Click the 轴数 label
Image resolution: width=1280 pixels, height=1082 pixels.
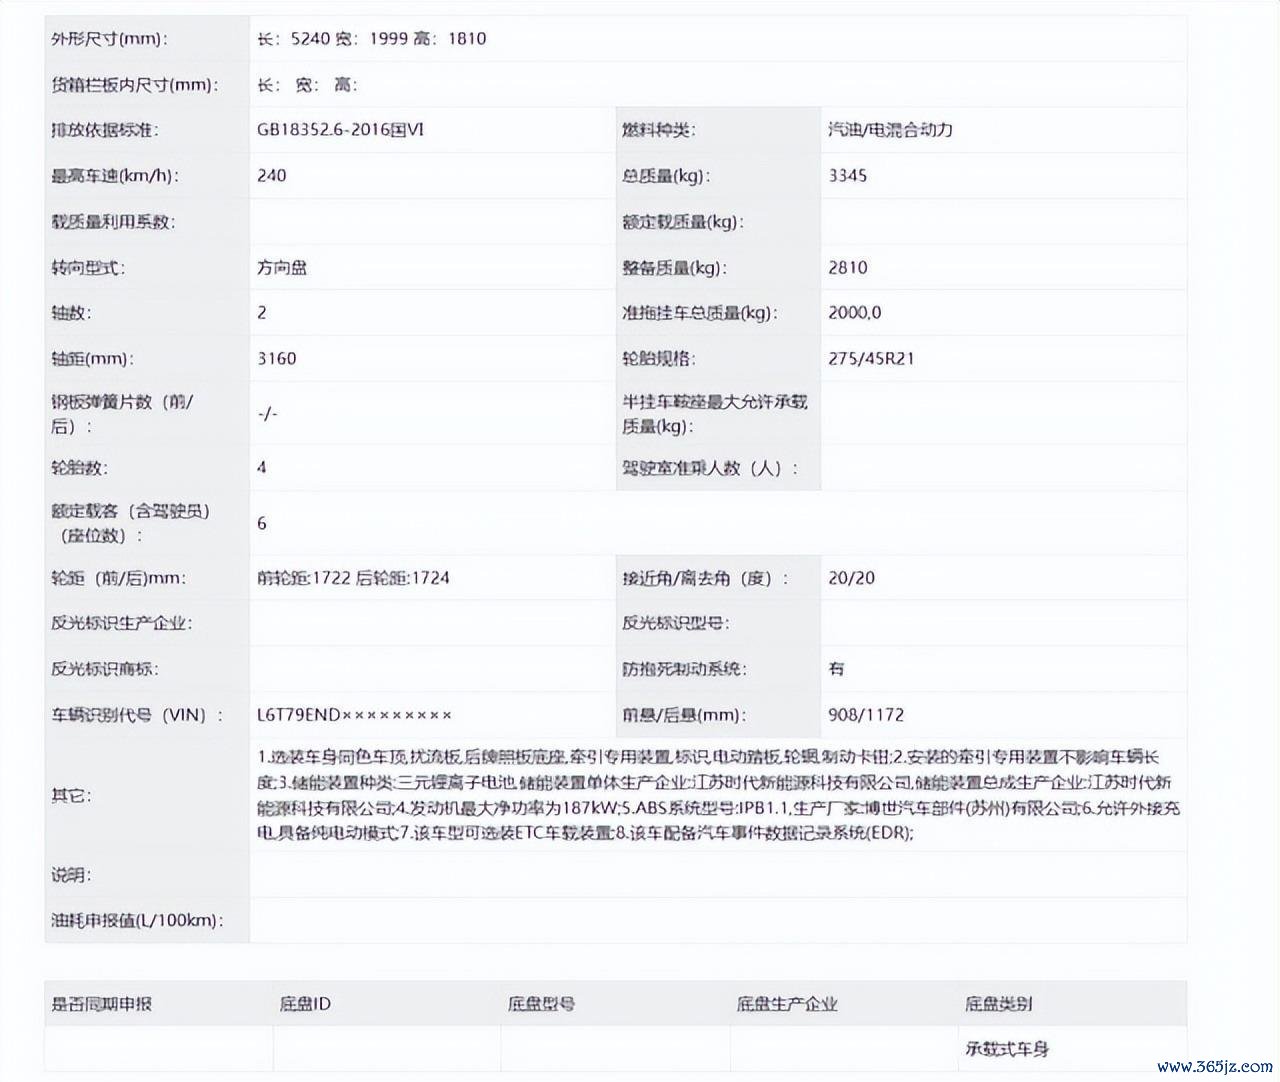71,313
